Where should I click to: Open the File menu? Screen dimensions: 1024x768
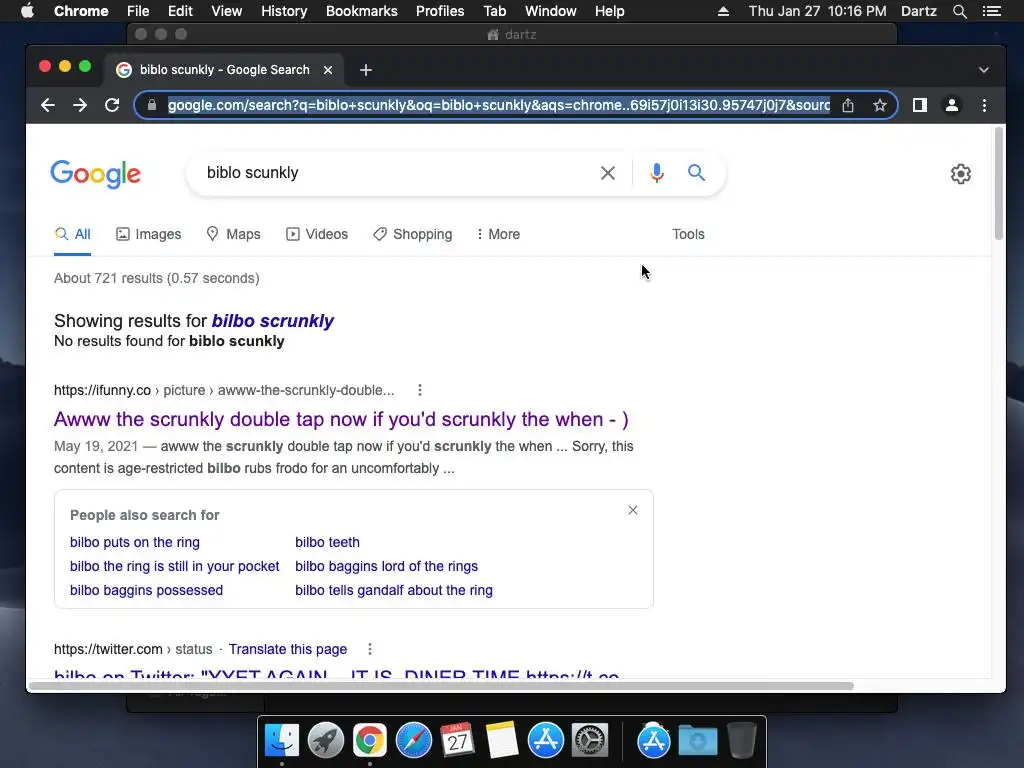(x=138, y=11)
